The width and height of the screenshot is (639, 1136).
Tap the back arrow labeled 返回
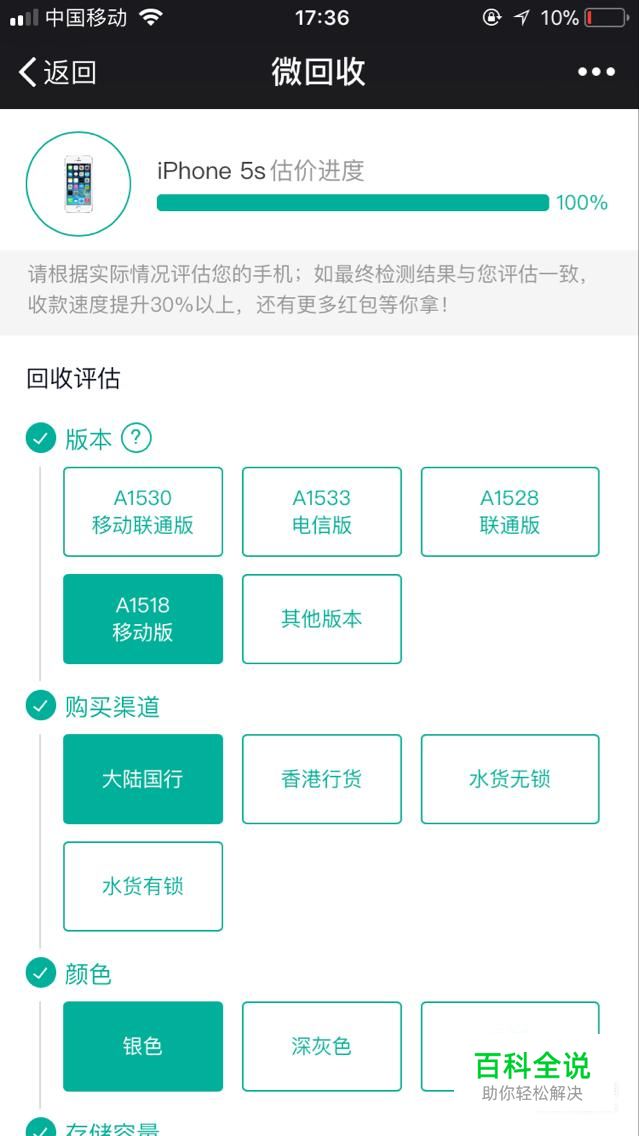(x=56, y=72)
